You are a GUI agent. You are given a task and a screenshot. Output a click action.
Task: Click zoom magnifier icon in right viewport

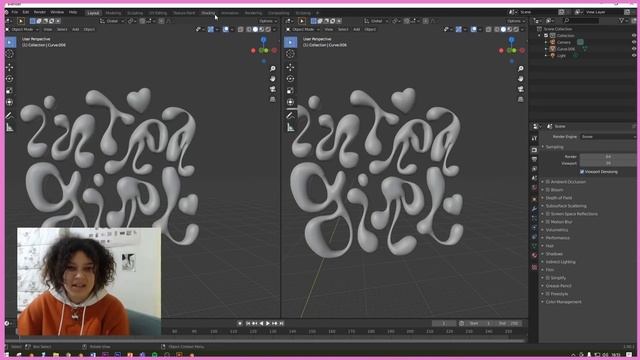tap(521, 69)
